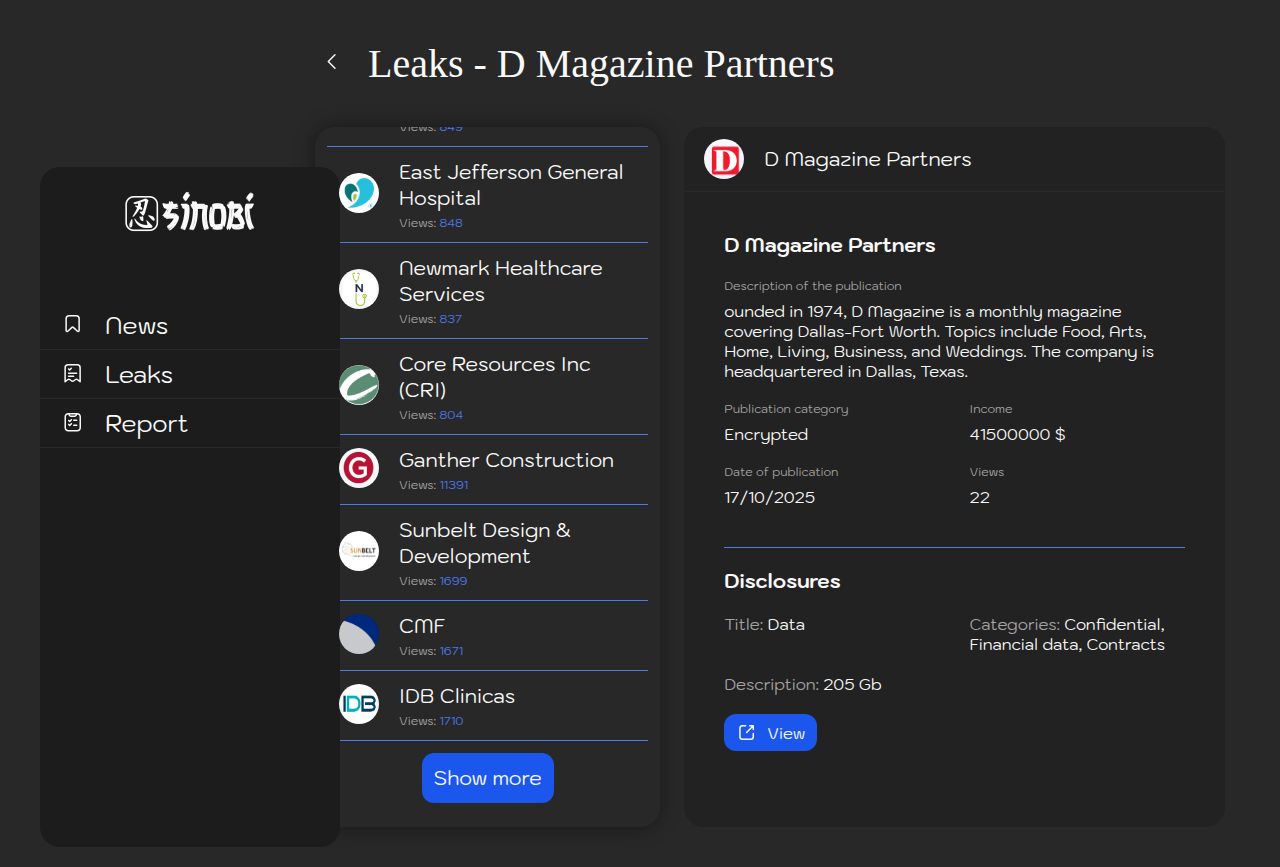Viewport: 1280px width, 867px height.
Task: Click the bookmark icon next to News
Action: [x=72, y=324]
